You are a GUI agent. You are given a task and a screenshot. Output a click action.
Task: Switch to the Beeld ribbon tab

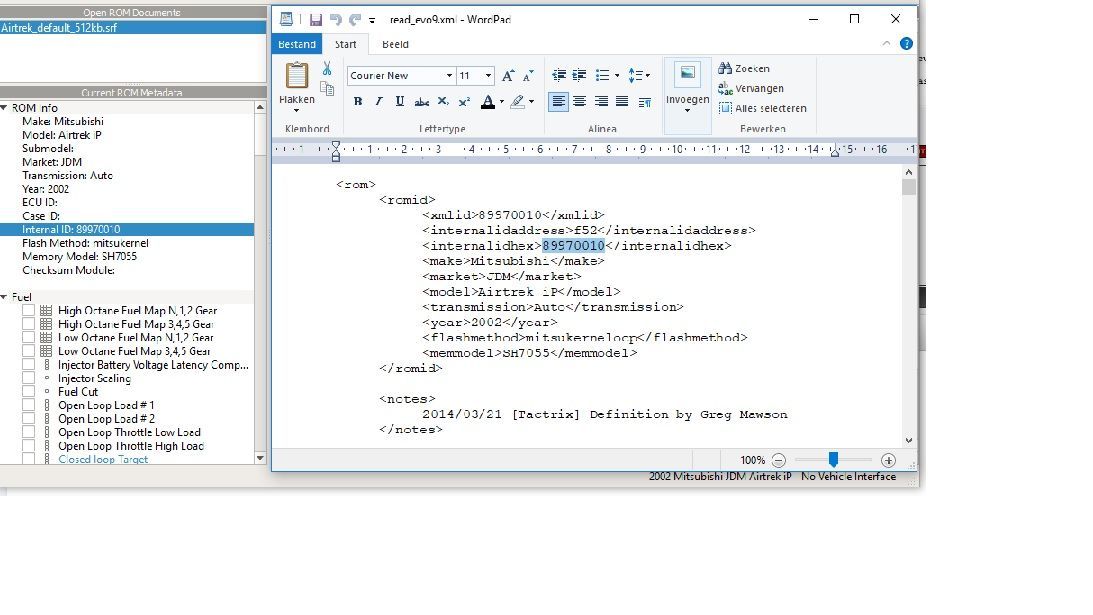(x=395, y=44)
